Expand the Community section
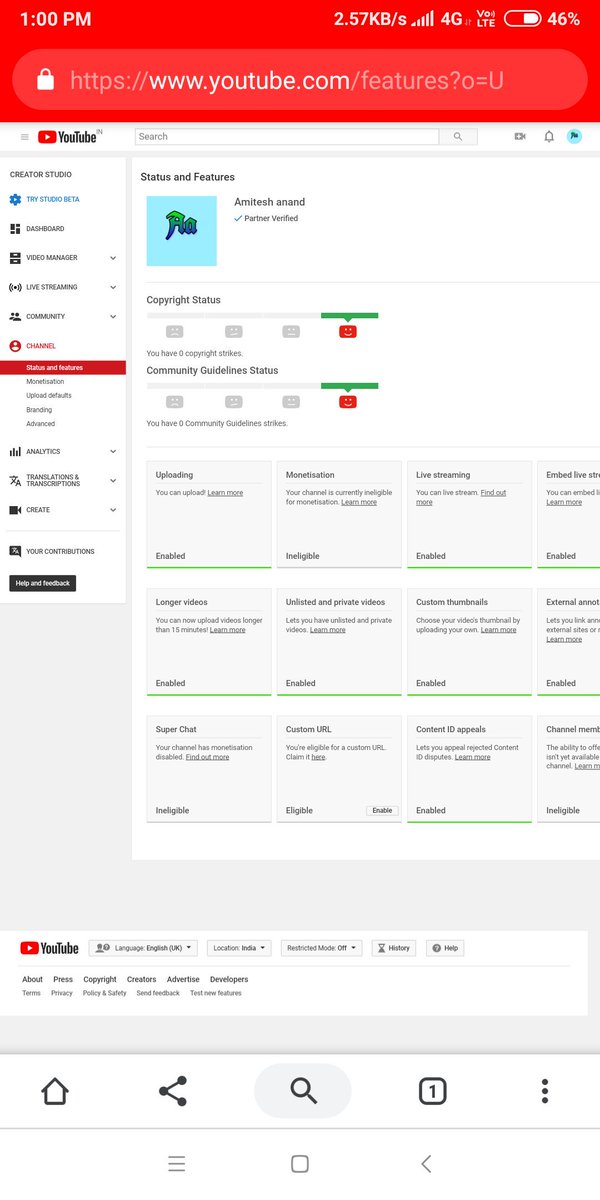This screenshot has height=1200, width=600. (x=113, y=316)
